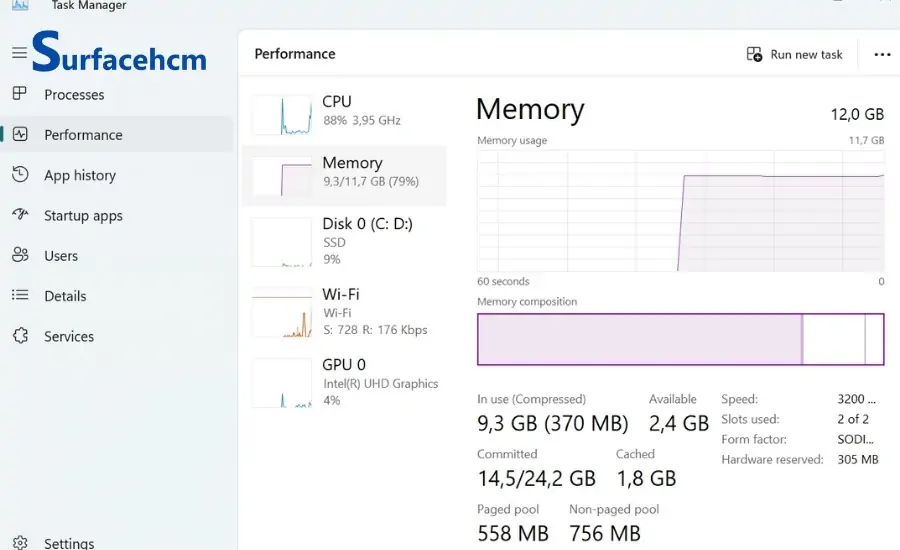Click the Processes sidebar icon
The image size is (900, 550).
pos(20,94)
